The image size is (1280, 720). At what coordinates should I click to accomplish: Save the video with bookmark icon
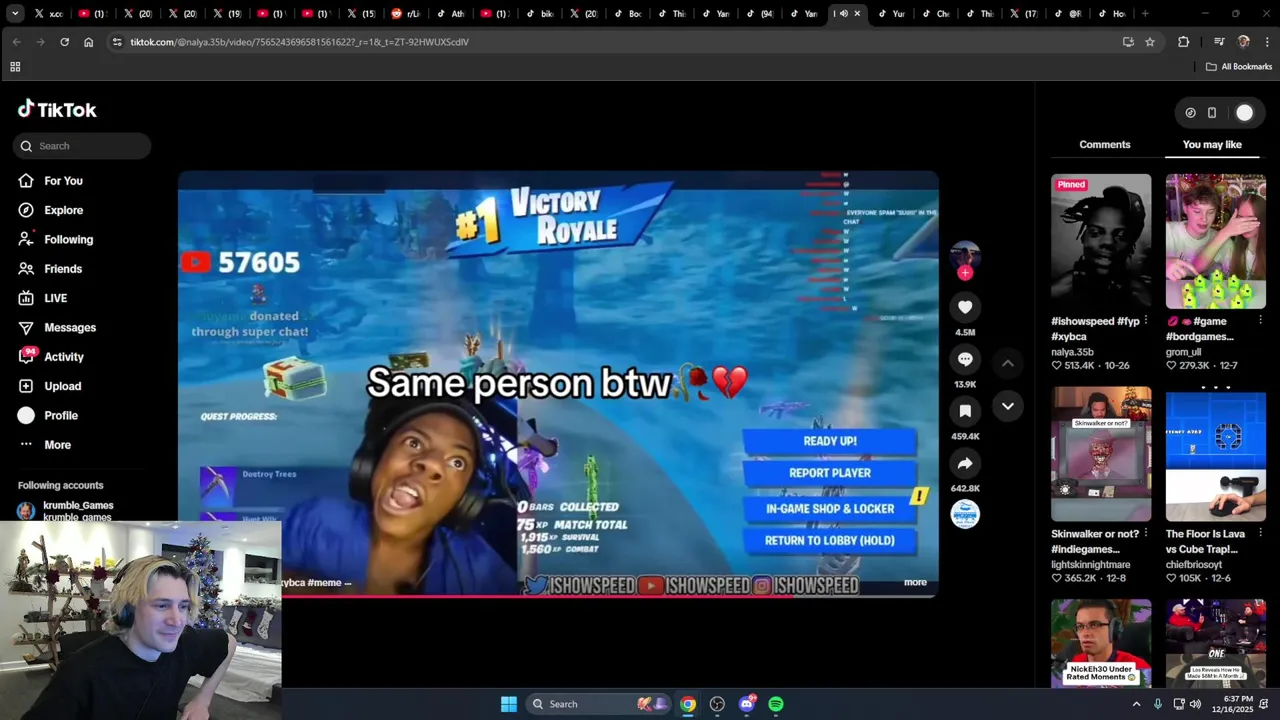click(x=965, y=411)
